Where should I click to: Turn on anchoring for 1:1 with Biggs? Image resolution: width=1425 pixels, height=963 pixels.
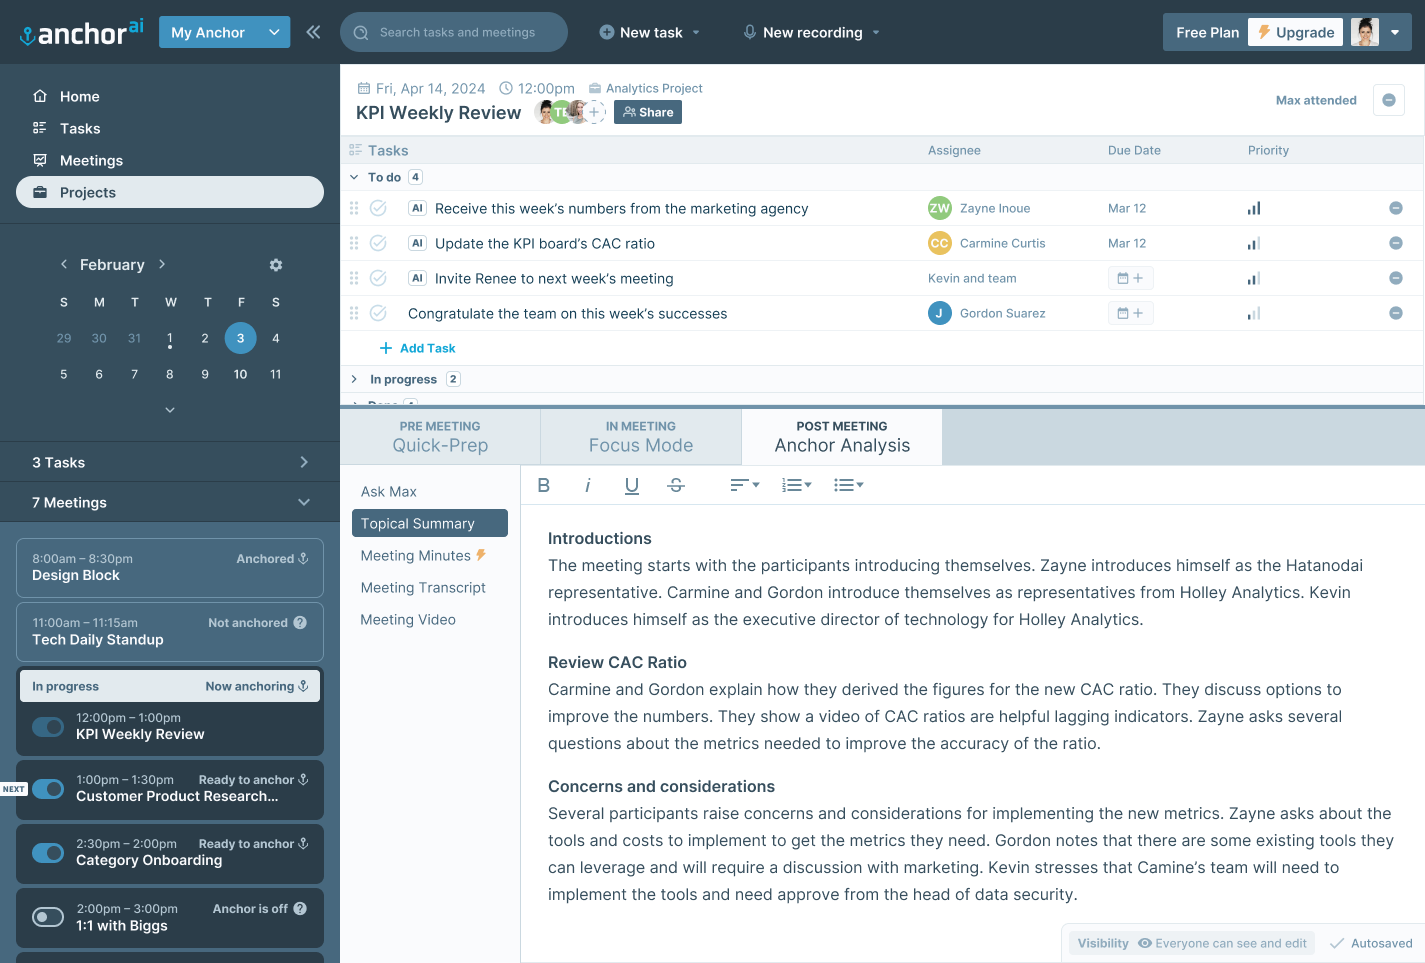[x=48, y=917]
